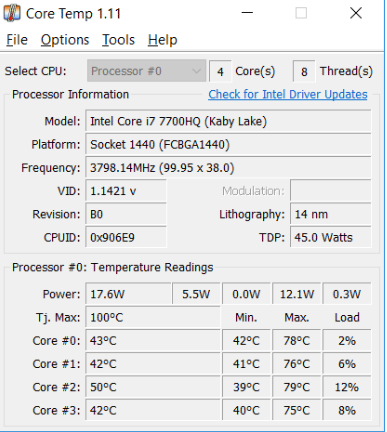Click the Core Temp 1.11 window title
Image resolution: width=387 pixels, height=432 pixels.
pos(73,14)
